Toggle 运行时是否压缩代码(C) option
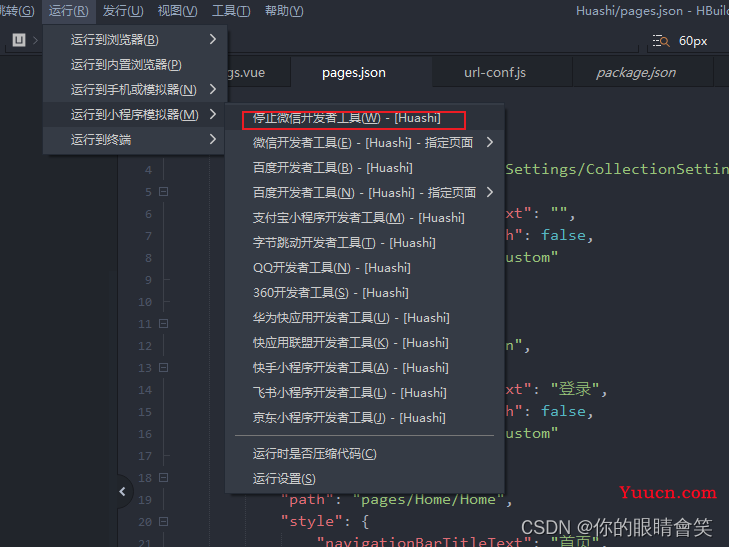Image resolution: width=729 pixels, height=547 pixels. [x=364, y=454]
